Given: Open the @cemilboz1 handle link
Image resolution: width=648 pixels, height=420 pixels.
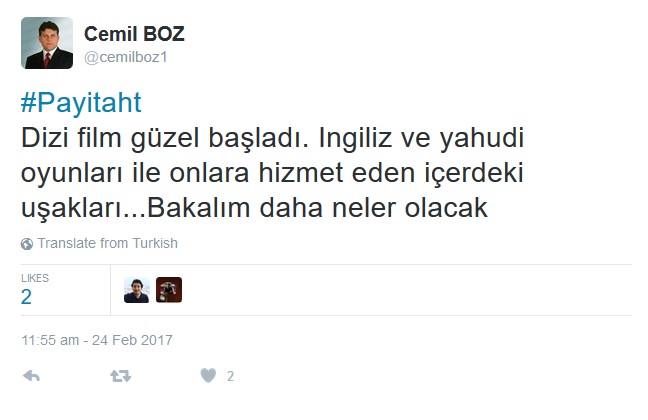Looking at the screenshot, I should click(126, 57).
